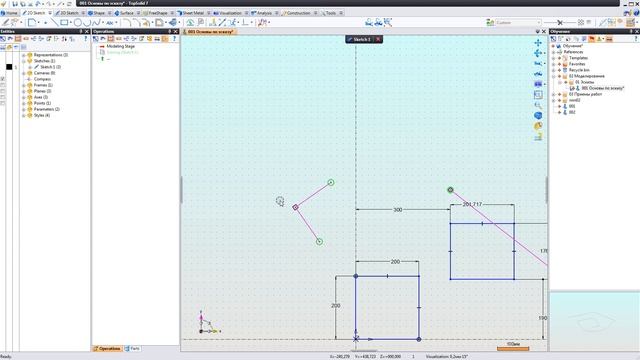Click the Fillet sketch tool

[x=127, y=22]
